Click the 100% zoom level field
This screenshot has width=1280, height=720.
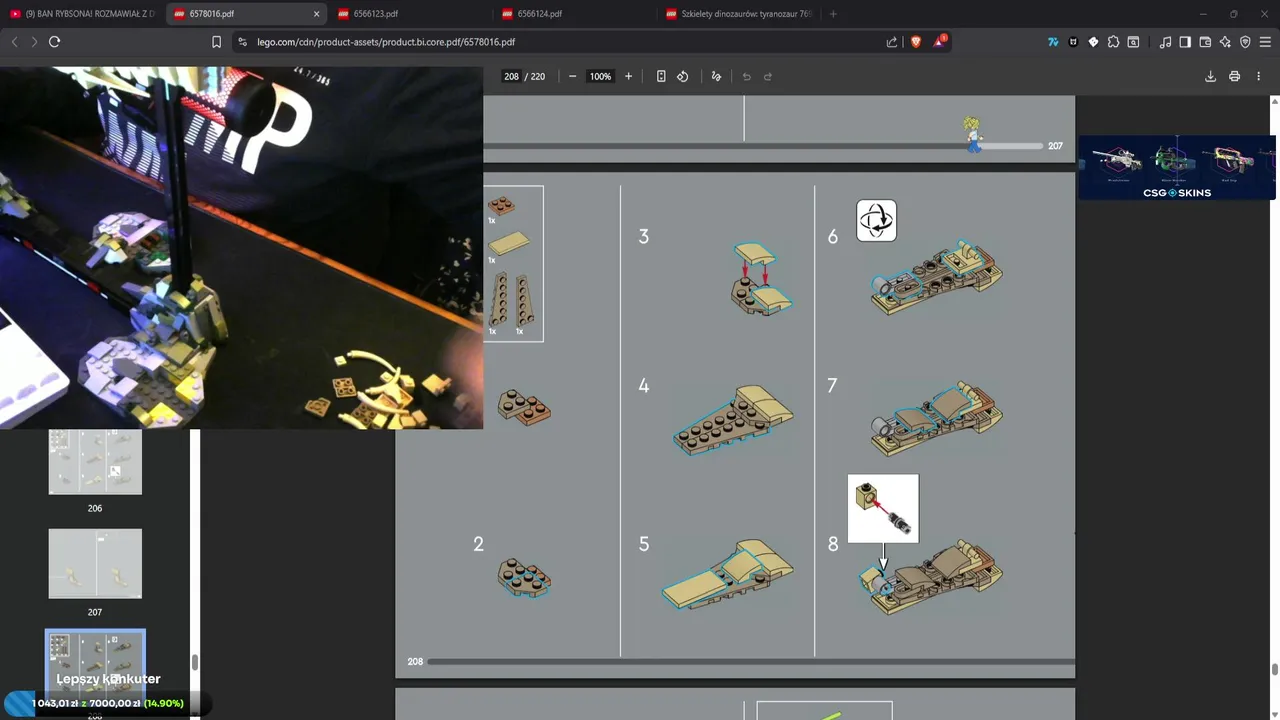(x=600, y=76)
